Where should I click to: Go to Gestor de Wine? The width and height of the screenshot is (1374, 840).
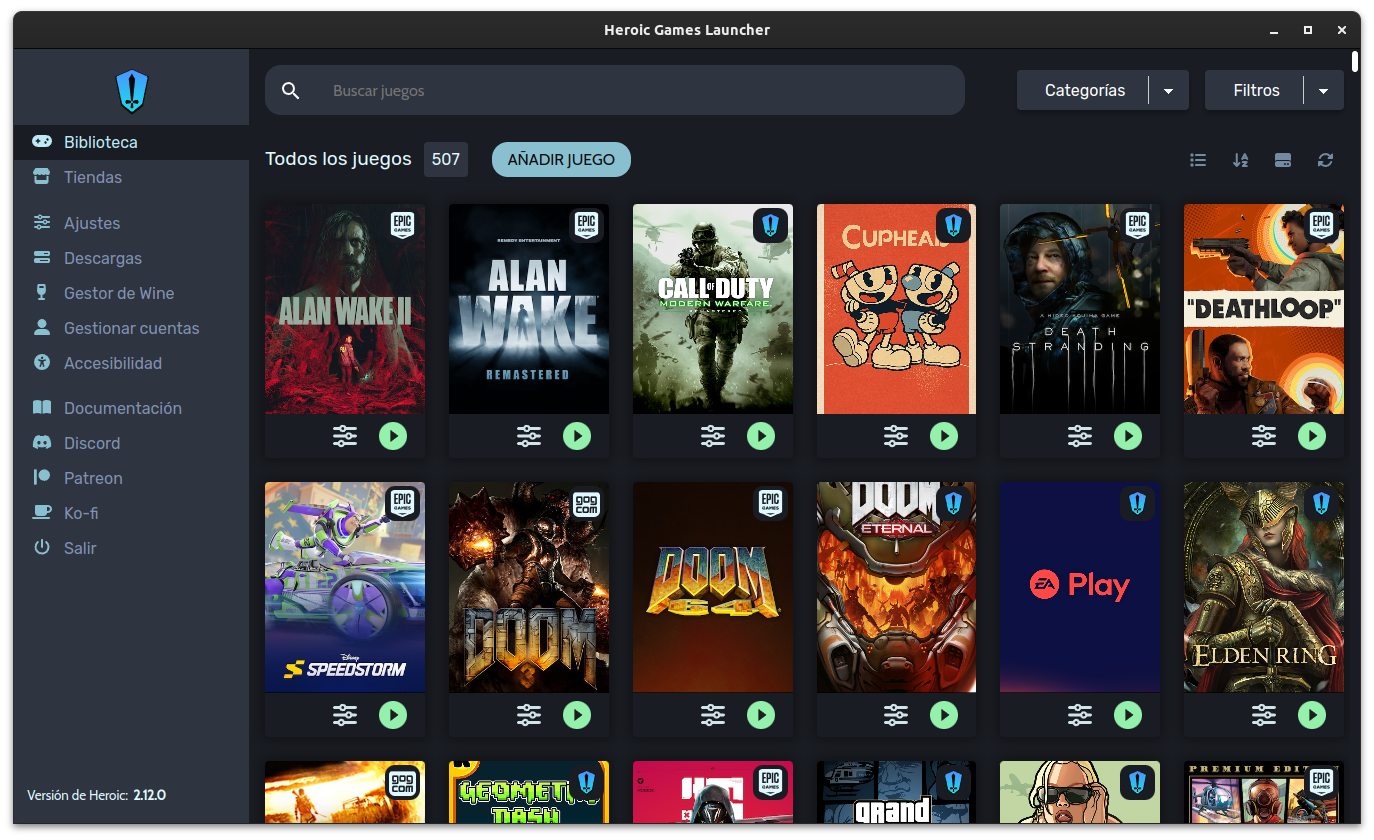pyautogui.click(x=119, y=293)
